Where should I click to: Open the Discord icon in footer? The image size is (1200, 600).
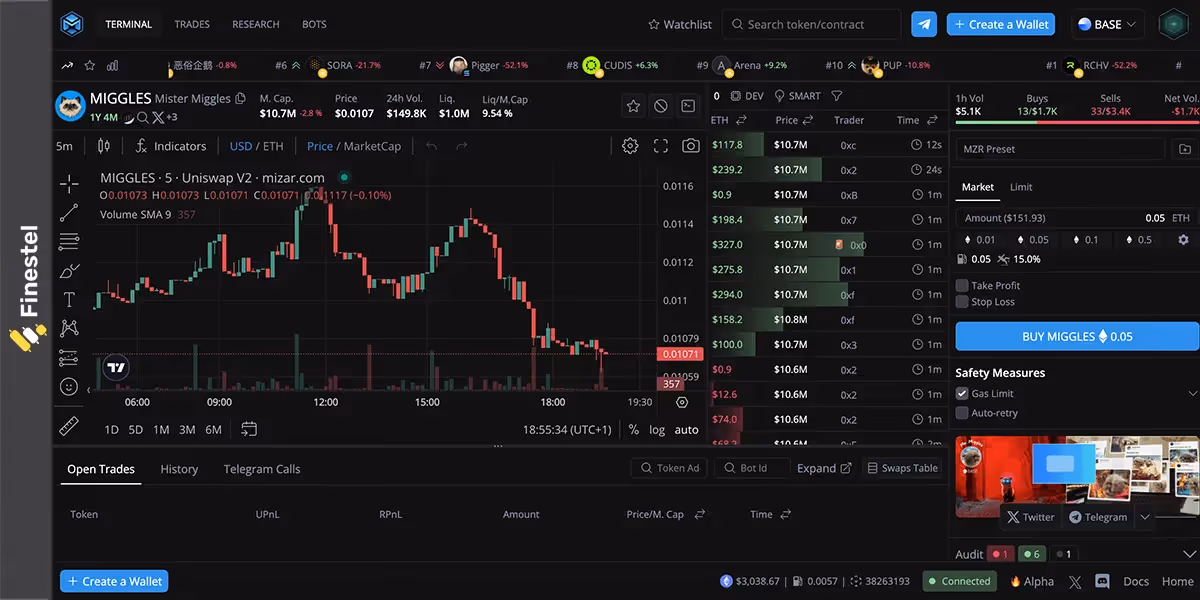(x=1103, y=581)
